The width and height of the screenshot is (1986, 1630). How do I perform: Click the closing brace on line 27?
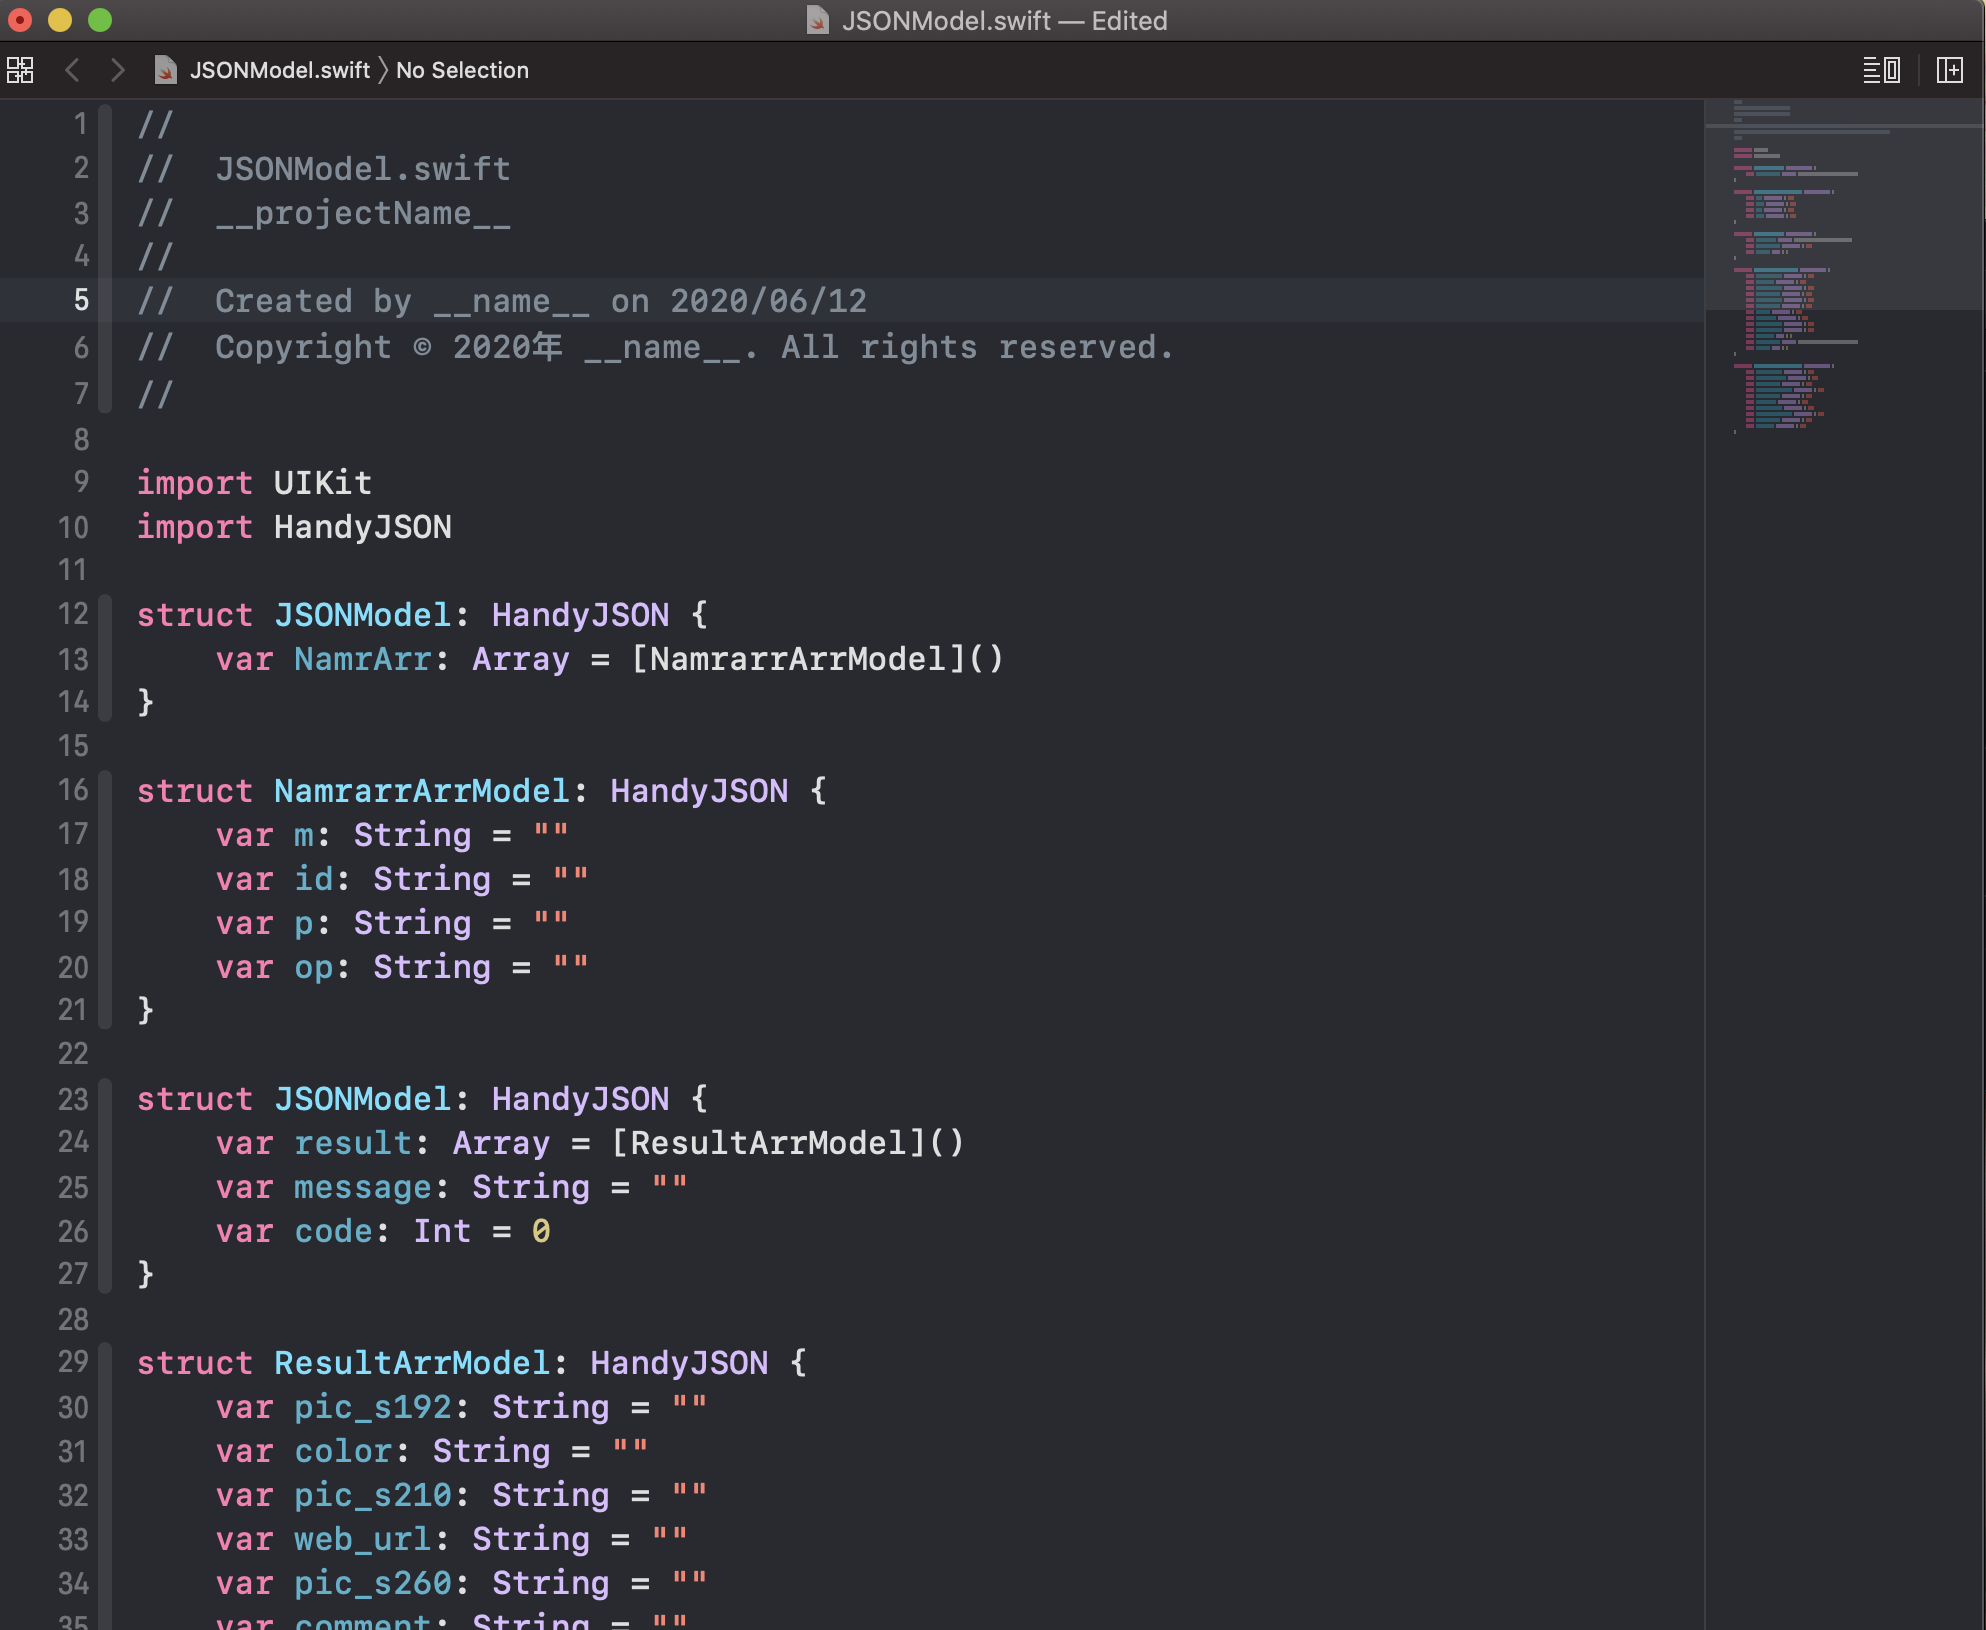click(x=146, y=1274)
